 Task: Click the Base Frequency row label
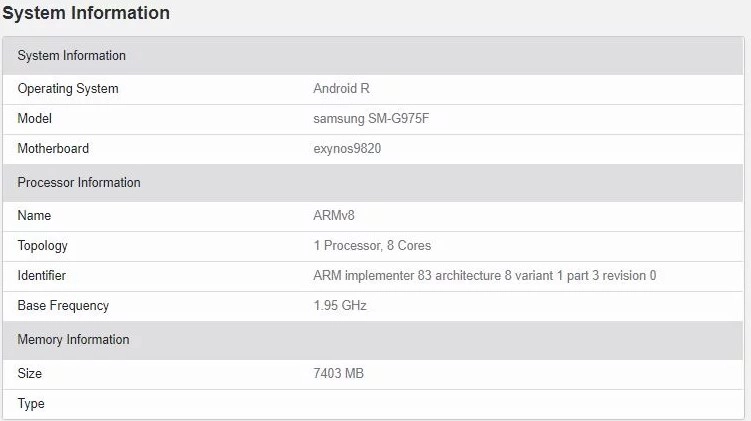tap(63, 306)
